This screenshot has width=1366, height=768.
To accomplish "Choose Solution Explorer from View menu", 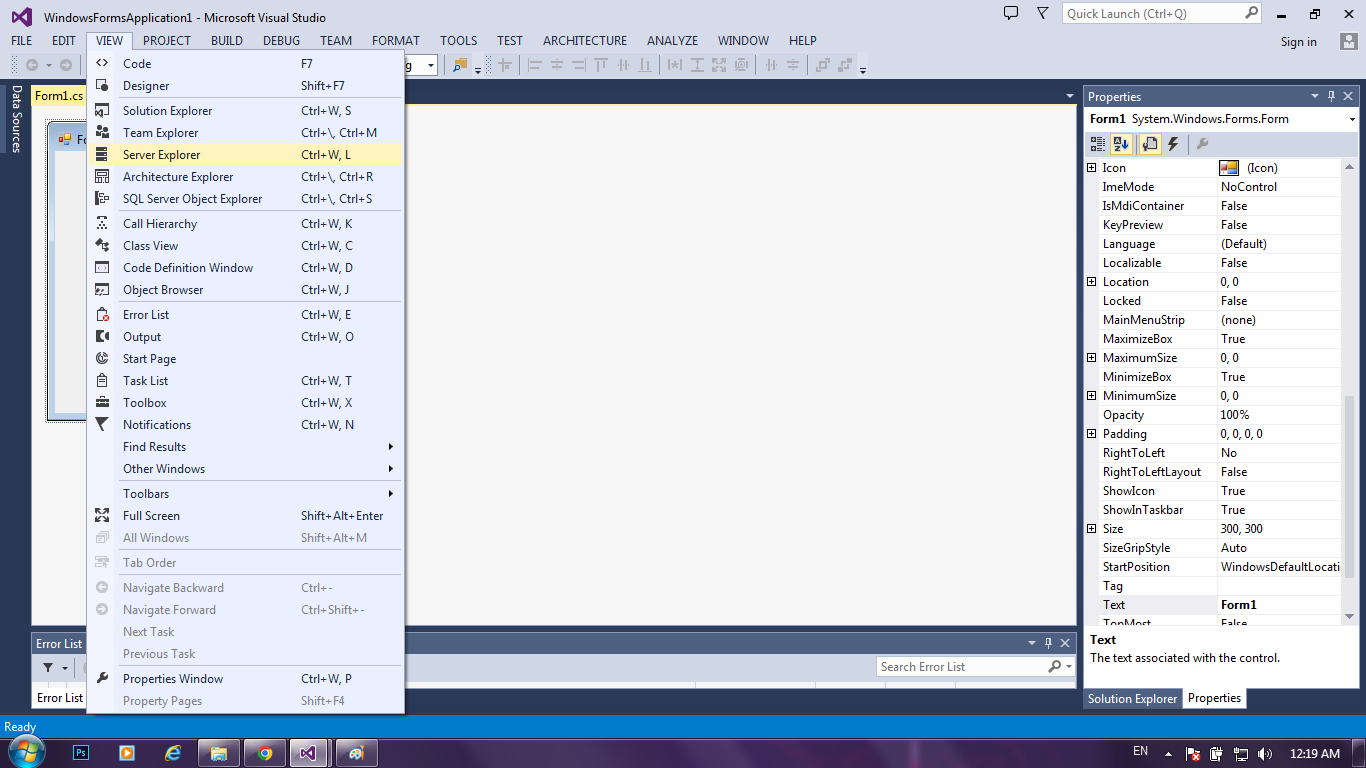I will [x=245, y=111].
